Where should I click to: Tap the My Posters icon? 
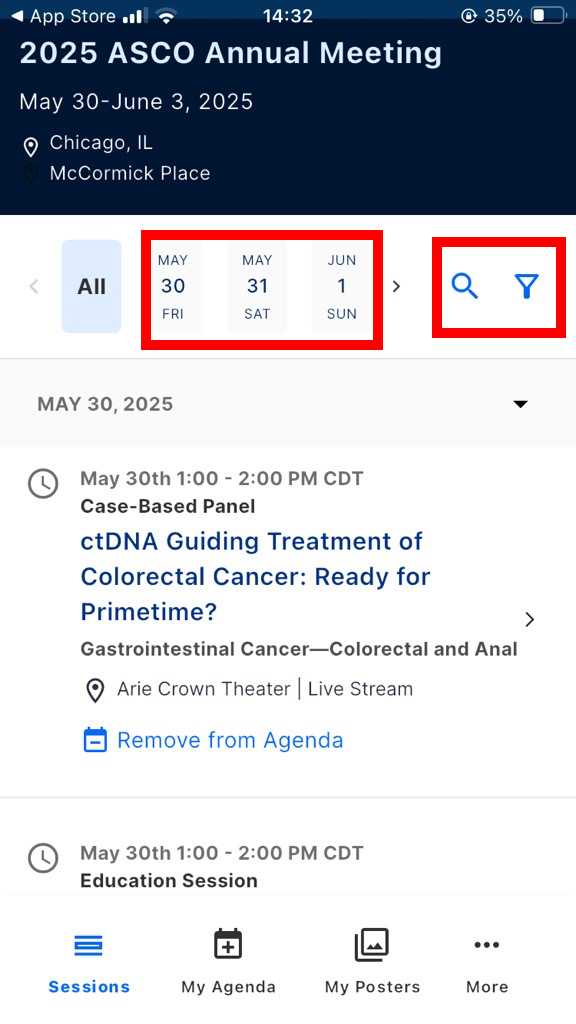pos(372,943)
